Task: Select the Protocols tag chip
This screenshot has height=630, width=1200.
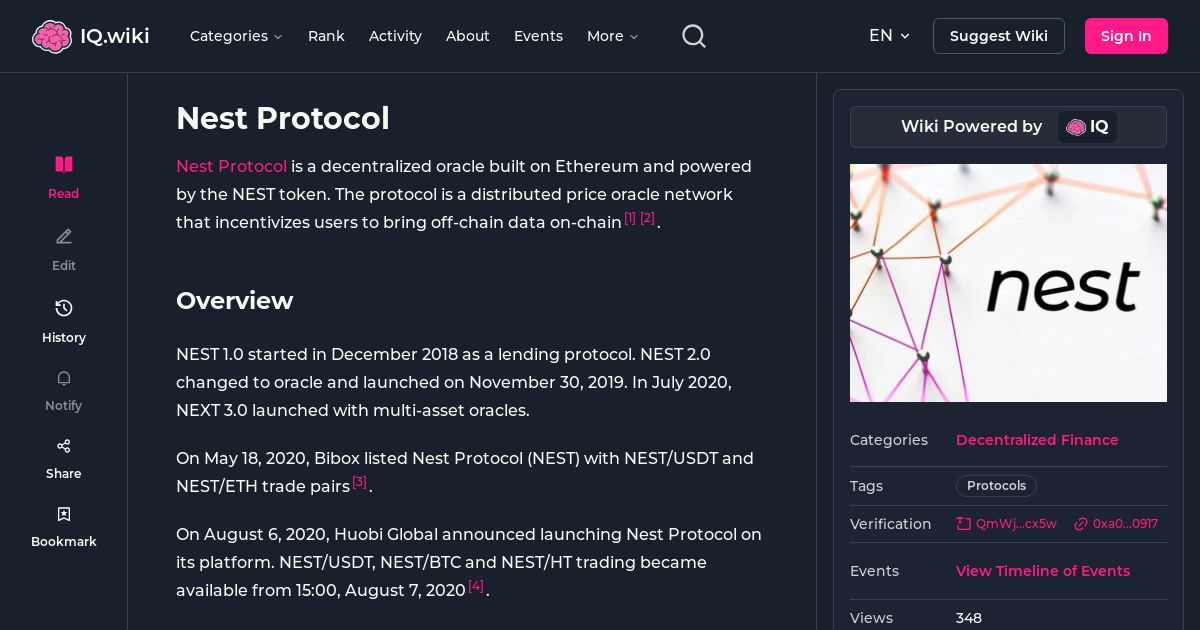Action: (996, 486)
